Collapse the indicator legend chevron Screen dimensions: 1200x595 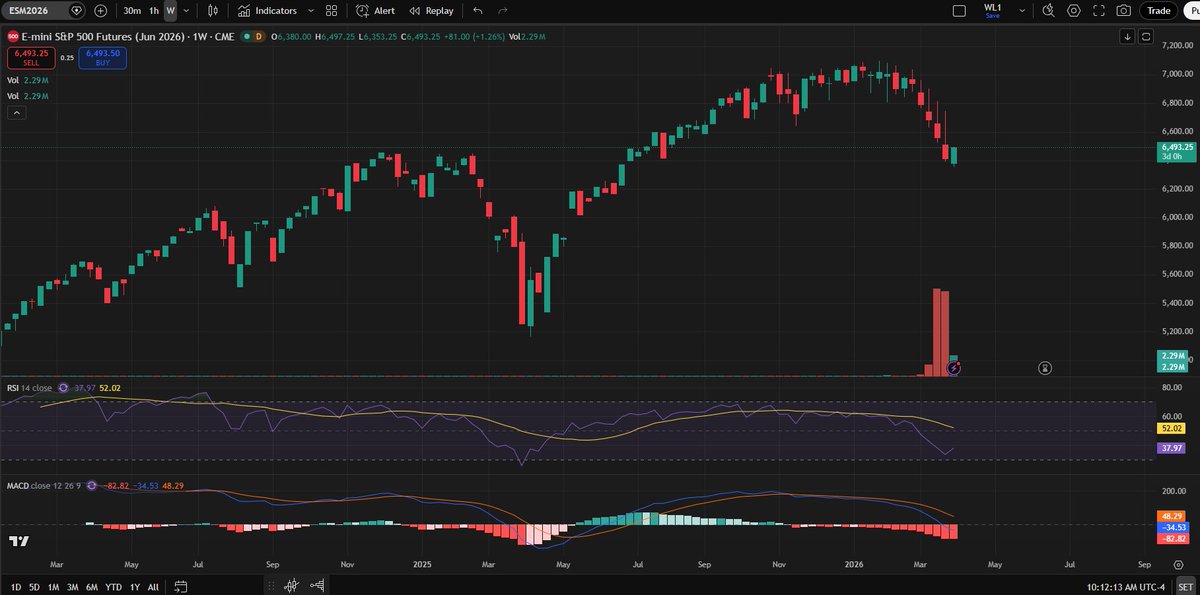(16, 113)
